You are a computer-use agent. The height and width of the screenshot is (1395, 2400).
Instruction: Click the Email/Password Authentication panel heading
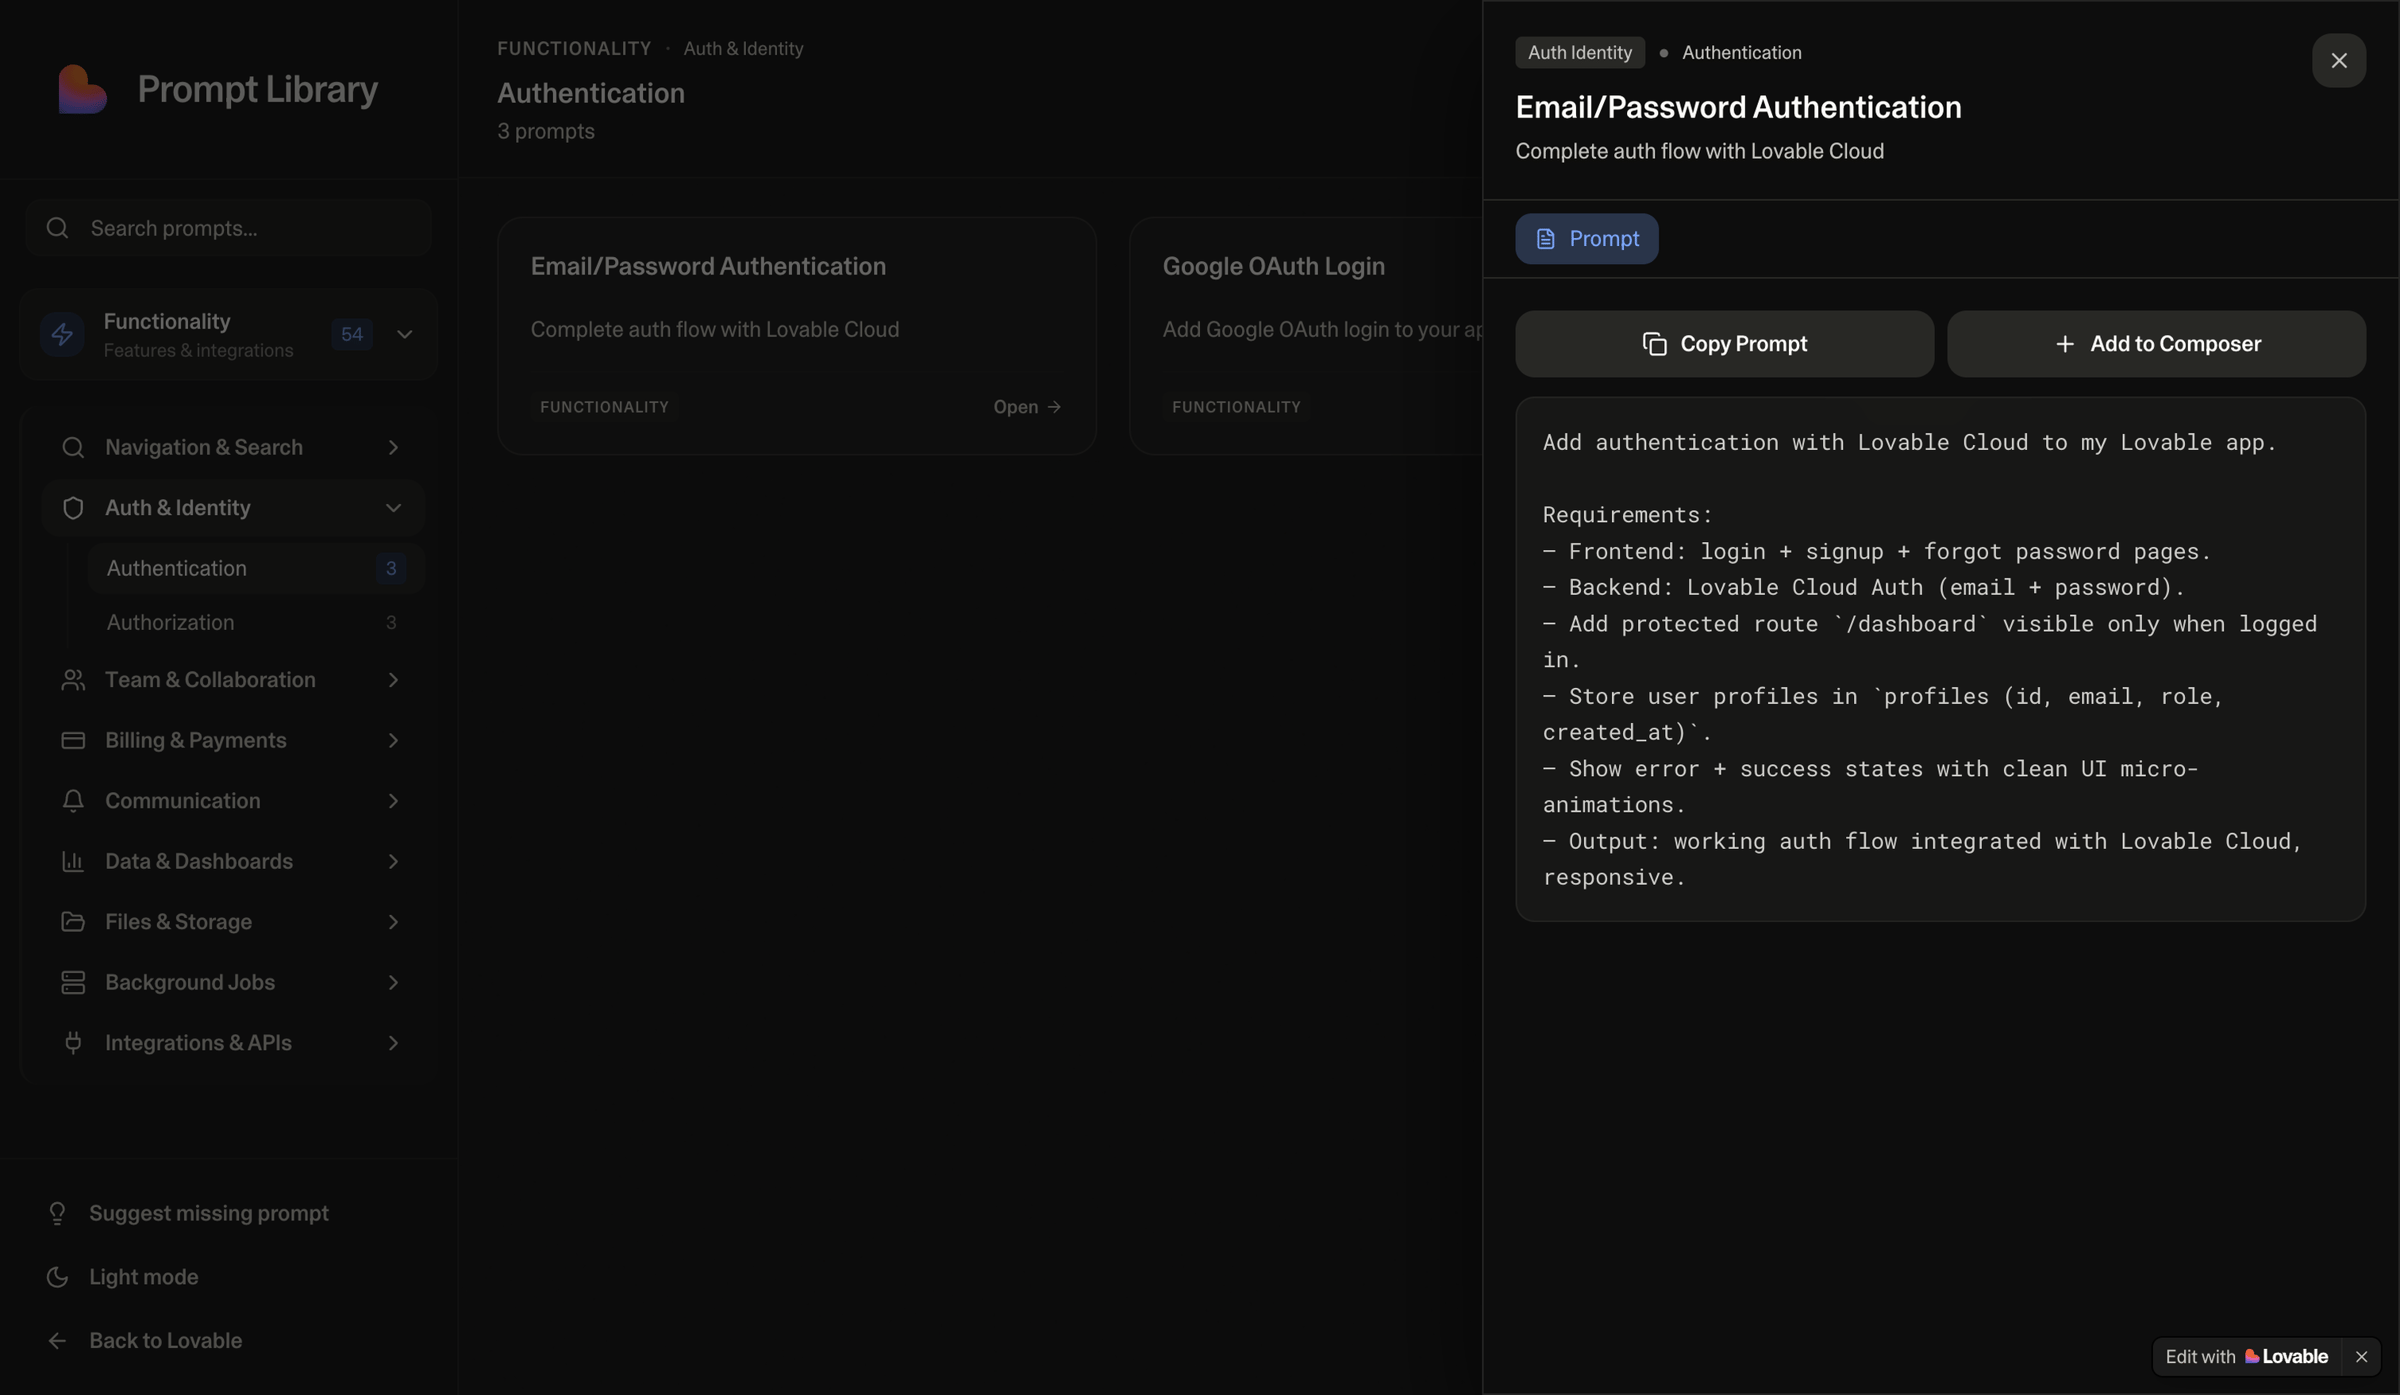(x=1738, y=107)
